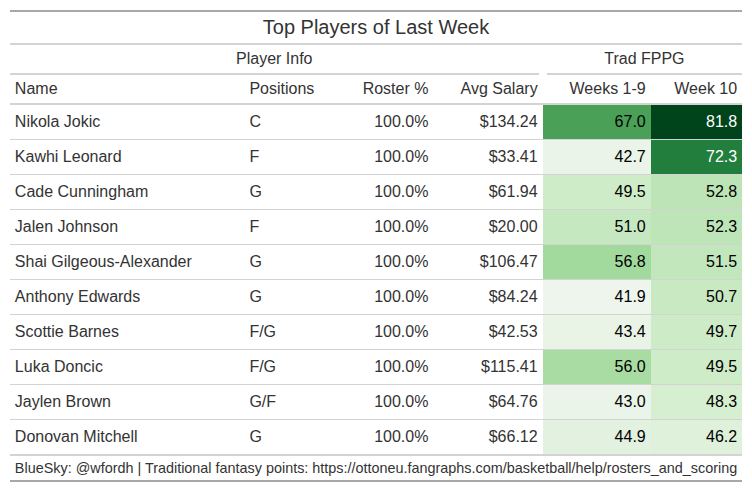Select Scottie Barnes' F/G position cell
Image resolution: width=752 pixels, height=492 pixels.
pos(263,332)
